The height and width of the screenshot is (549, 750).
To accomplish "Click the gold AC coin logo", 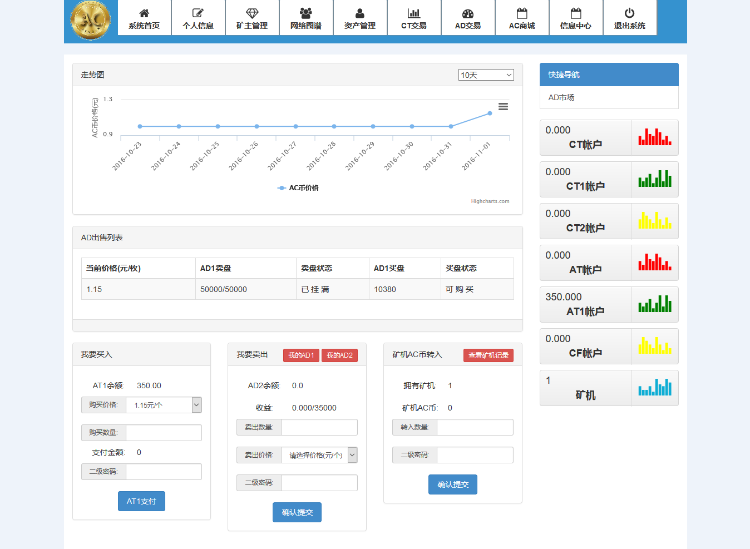I will point(90,21).
